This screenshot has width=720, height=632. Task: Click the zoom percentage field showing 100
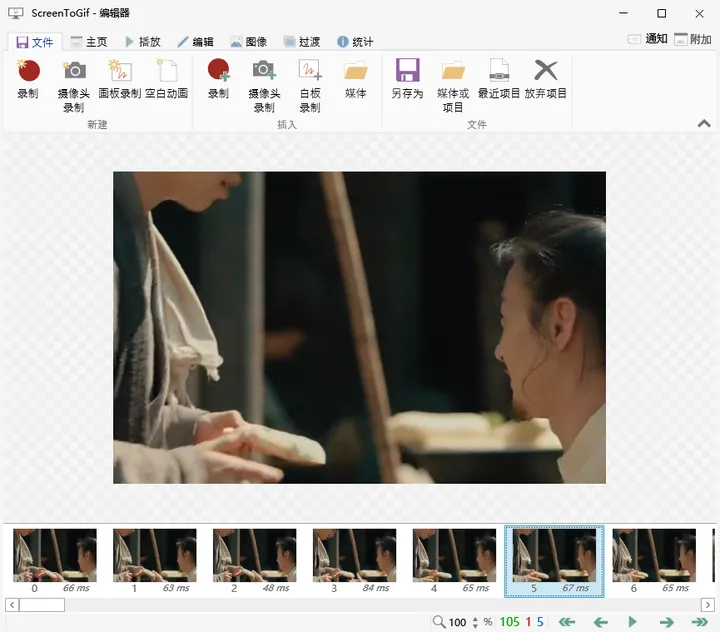click(x=457, y=622)
